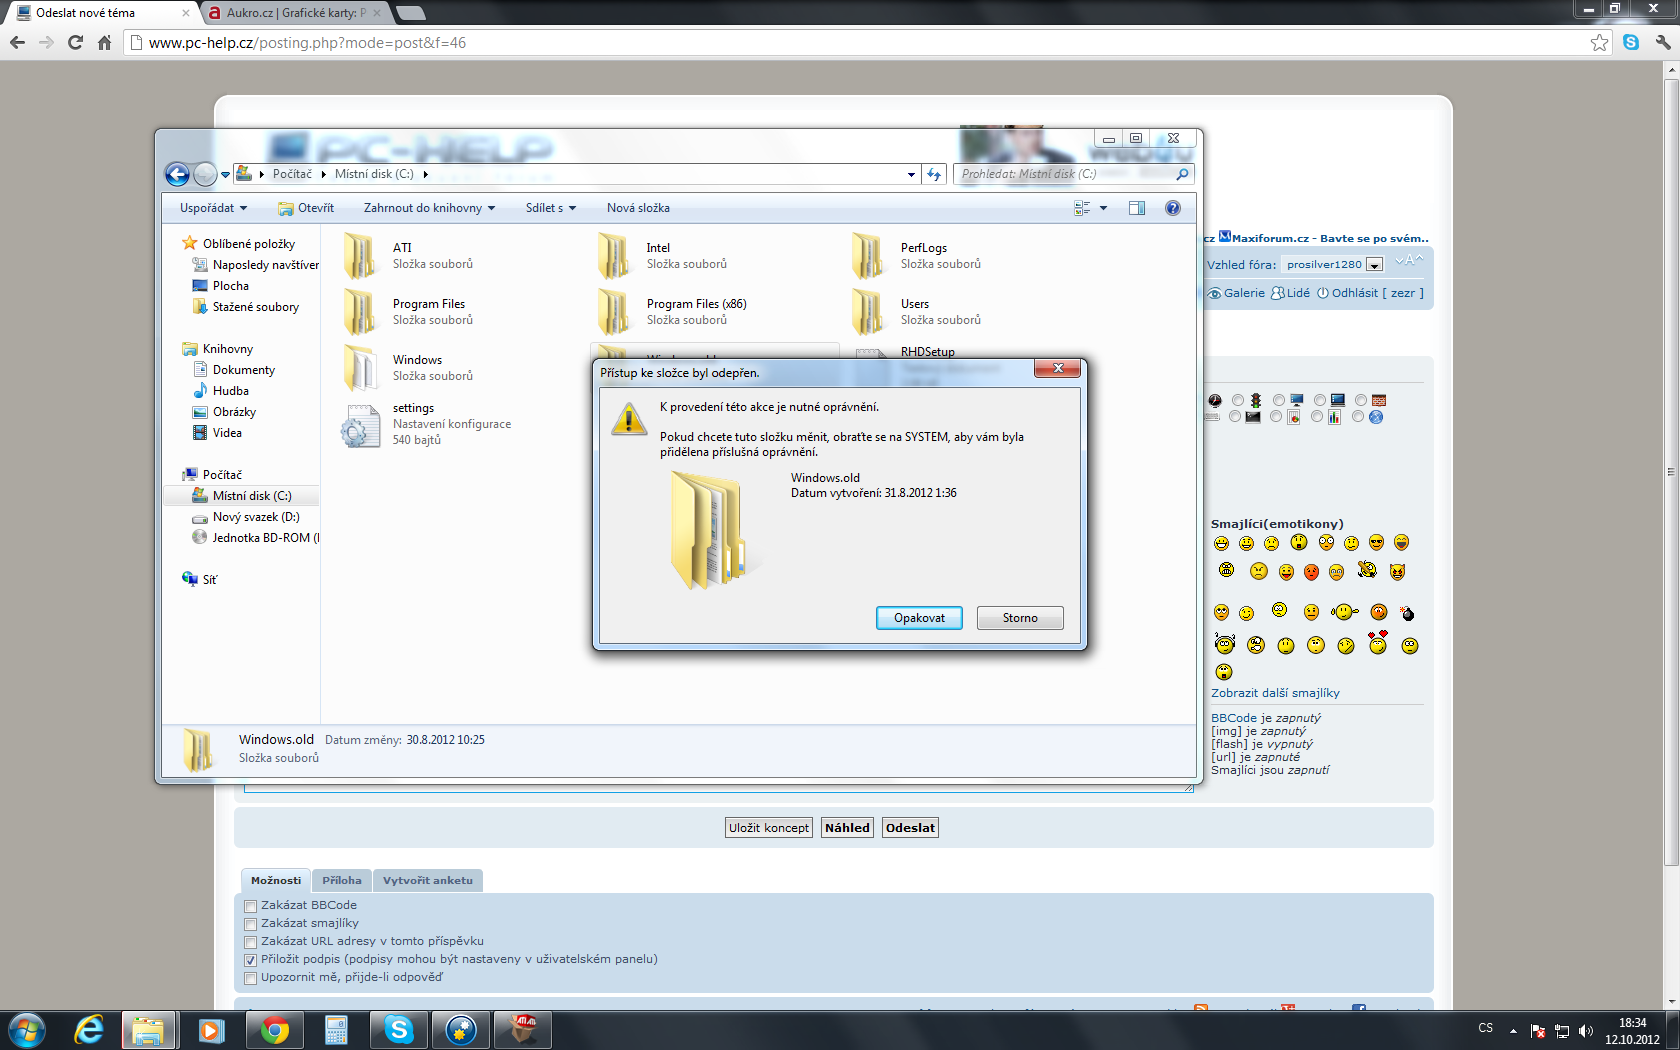Select the traffic light topic icon radio
The height and width of the screenshot is (1050, 1680).
coord(1238,401)
